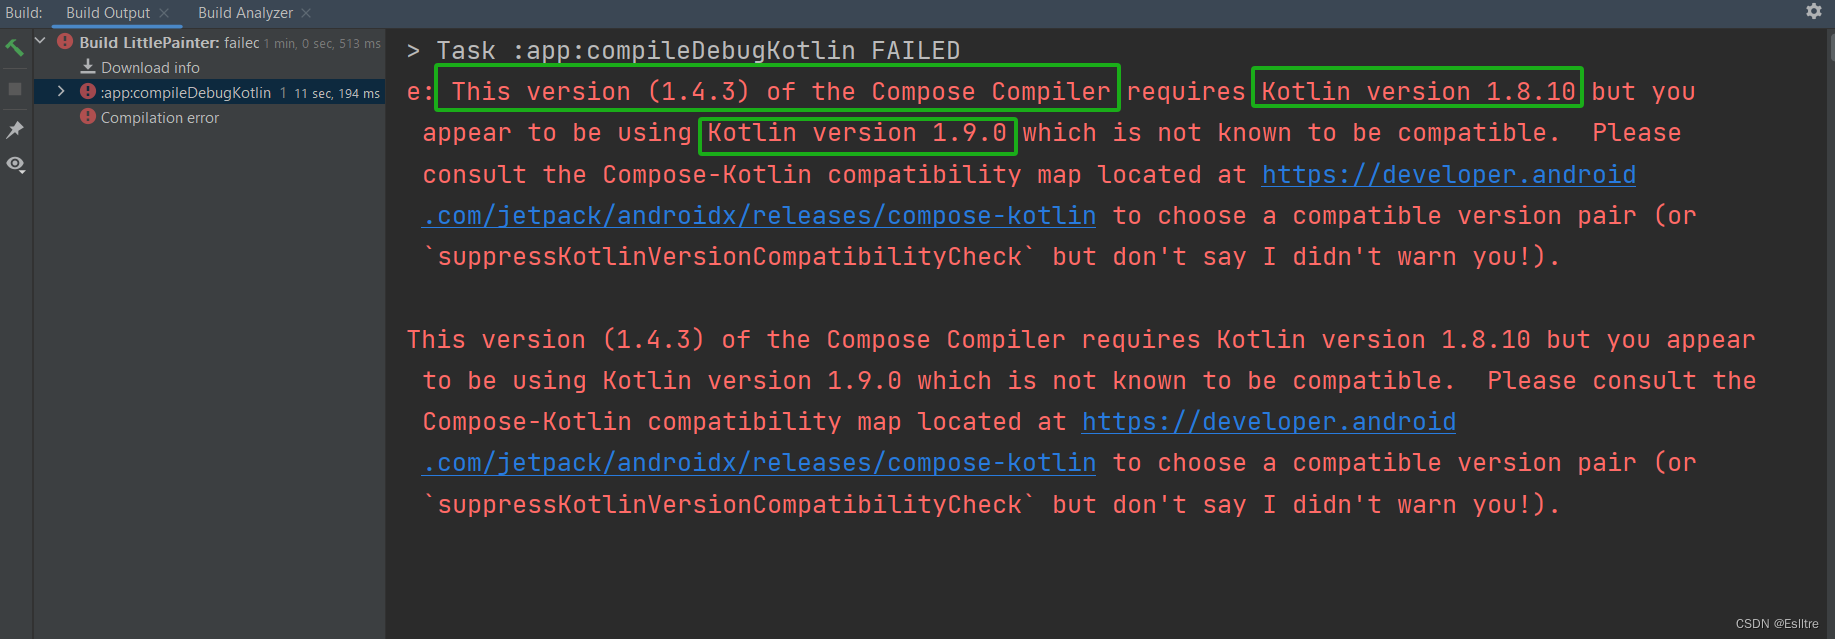Select the :app:compileDebugKotlin tree item
The image size is (1835, 639).
tap(185, 92)
